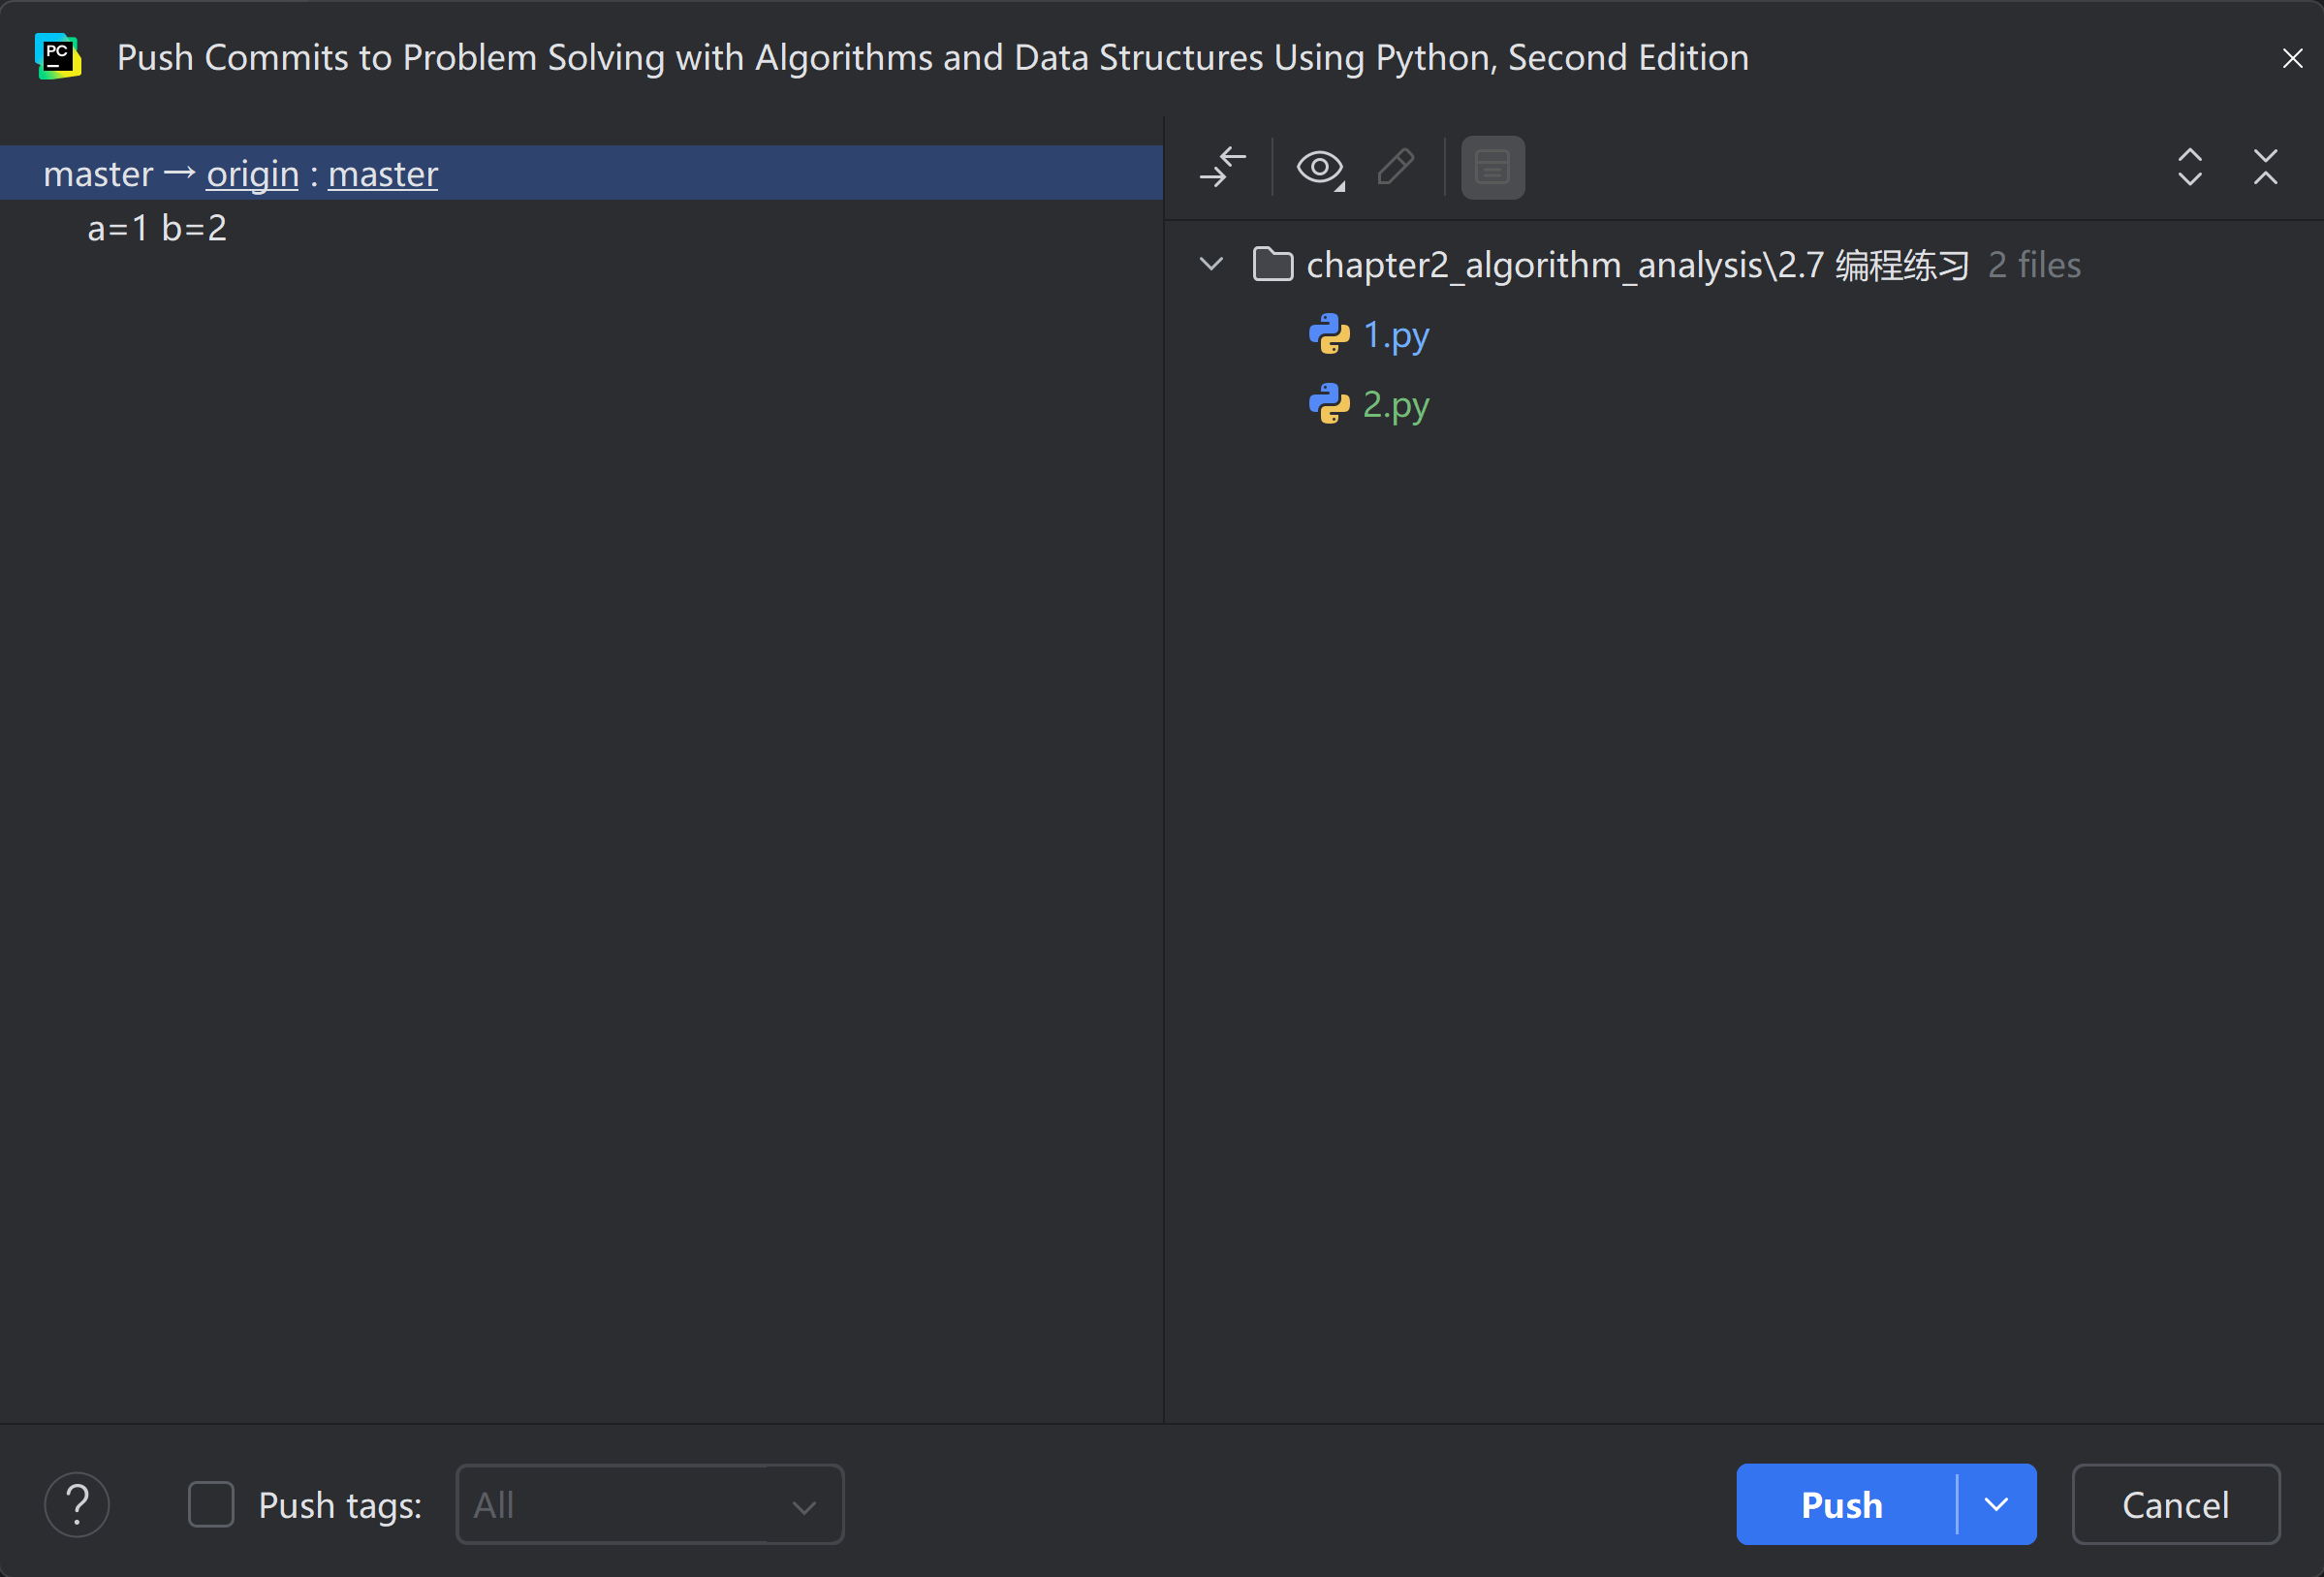Viewport: 2324px width, 1577px height.
Task: Click the target master branch link
Action: (383, 174)
